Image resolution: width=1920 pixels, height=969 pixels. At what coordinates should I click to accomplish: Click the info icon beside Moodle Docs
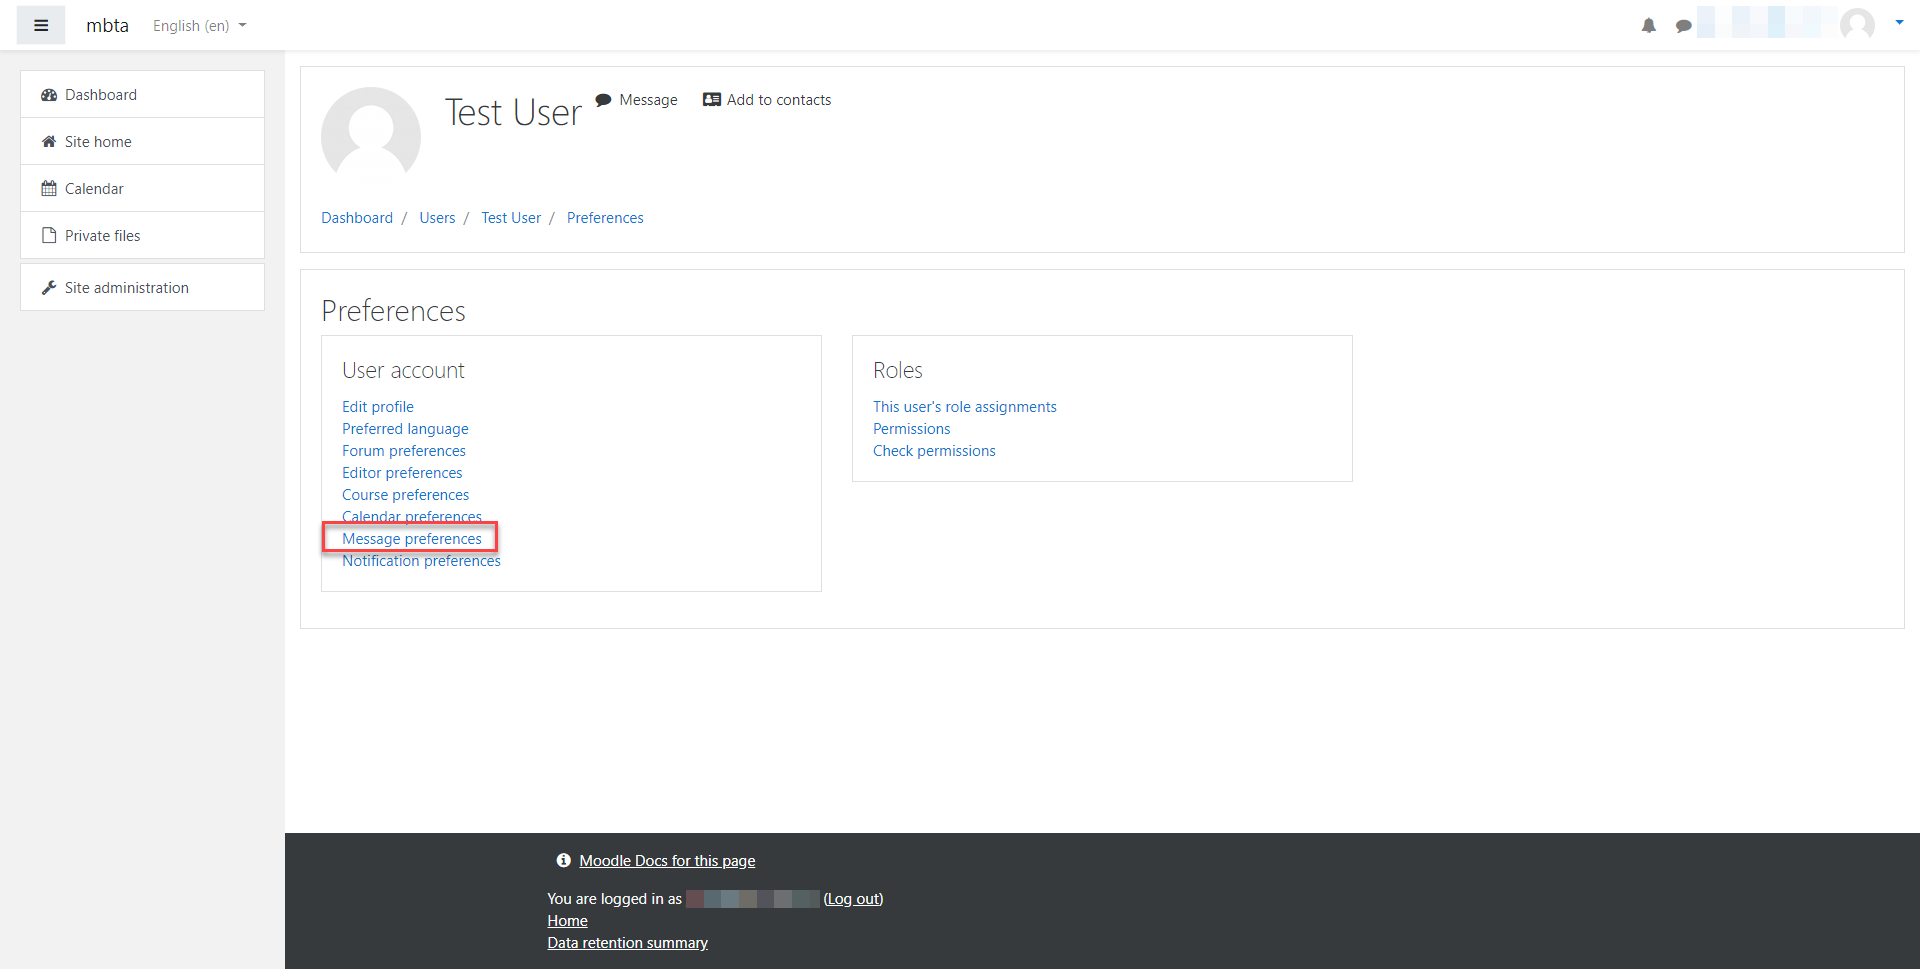coord(564,860)
